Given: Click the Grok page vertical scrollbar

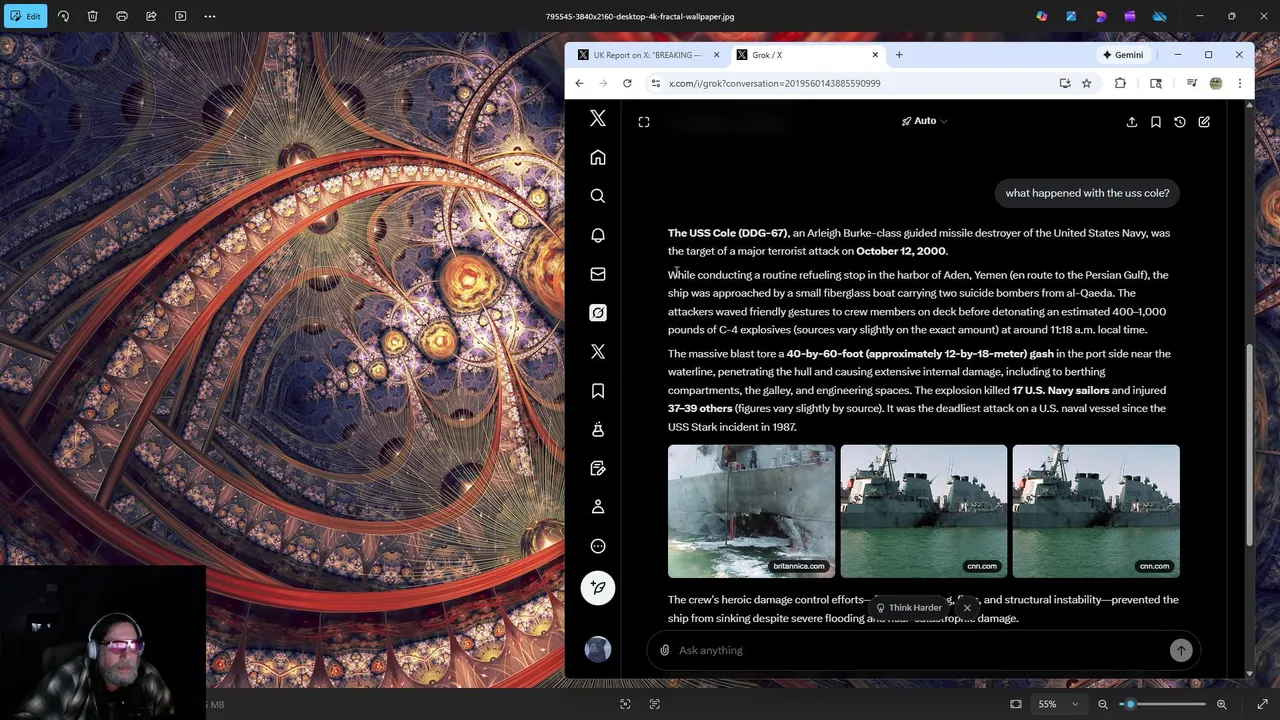Looking at the screenshot, I should [1249, 445].
